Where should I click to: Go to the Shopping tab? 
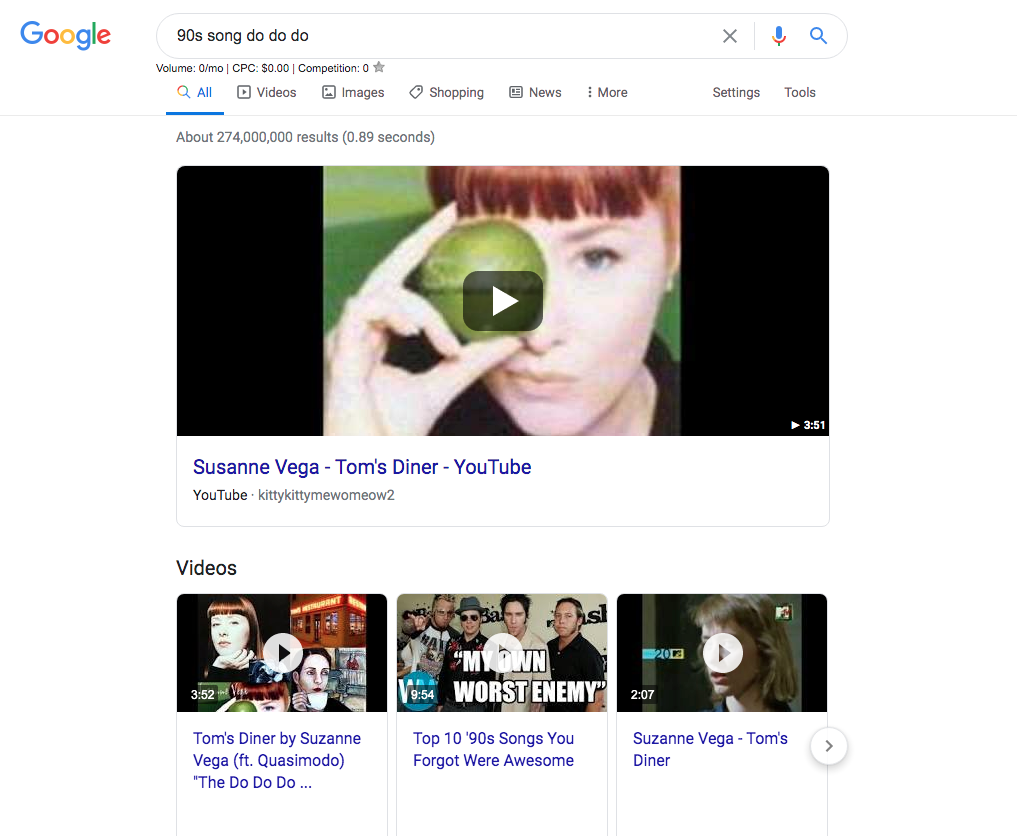[x=447, y=92]
